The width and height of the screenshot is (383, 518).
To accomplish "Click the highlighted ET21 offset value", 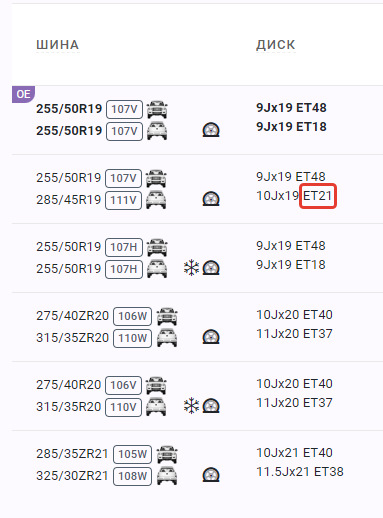I will tap(318, 196).
